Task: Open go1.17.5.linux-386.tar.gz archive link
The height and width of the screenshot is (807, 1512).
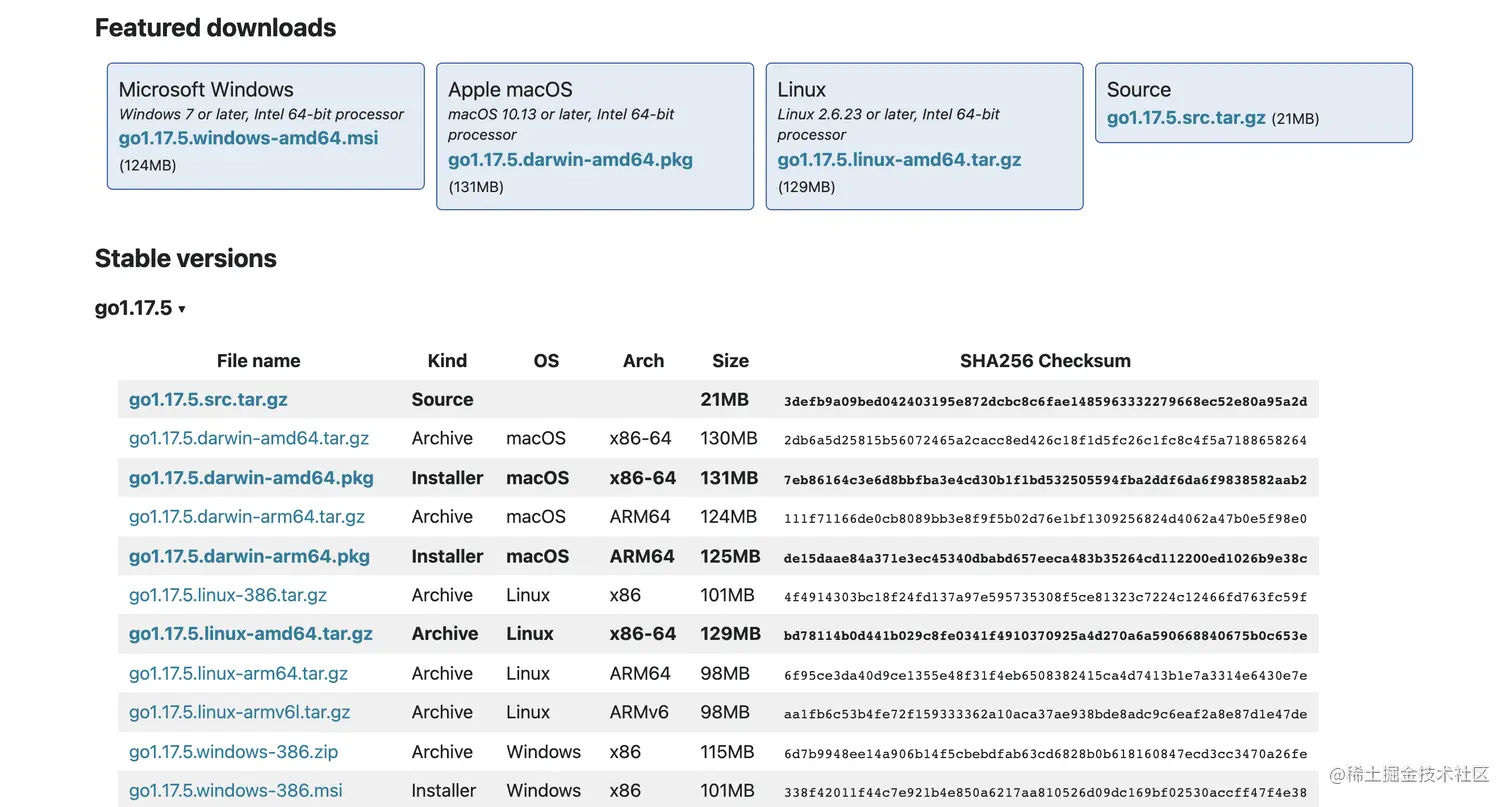Action: [228, 595]
